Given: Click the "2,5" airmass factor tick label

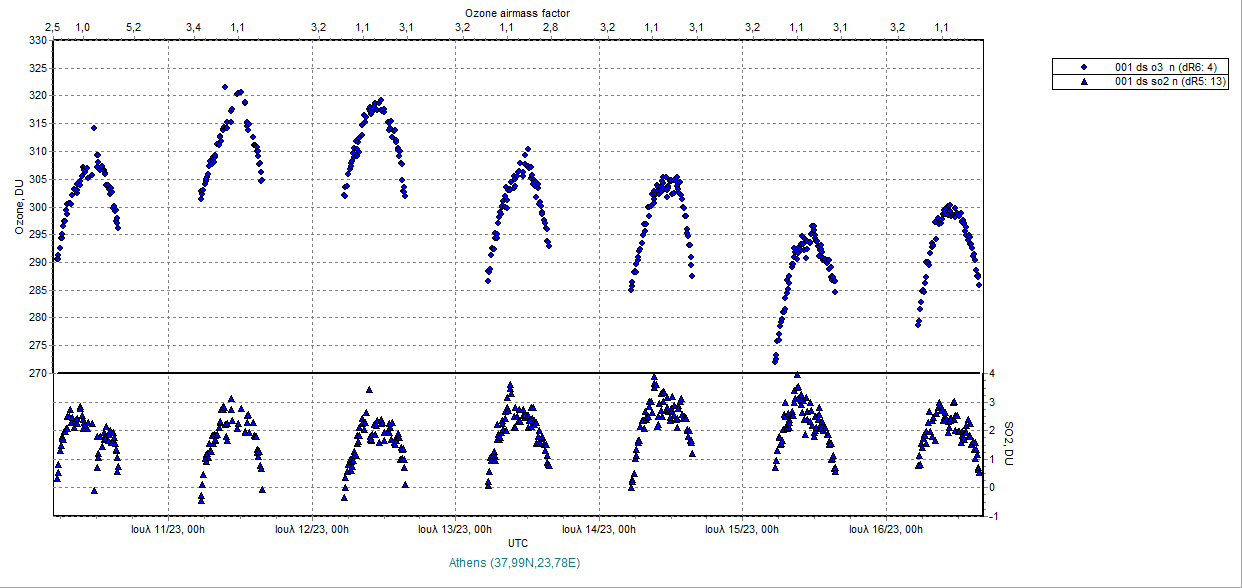Looking at the screenshot, I should [x=53, y=27].
